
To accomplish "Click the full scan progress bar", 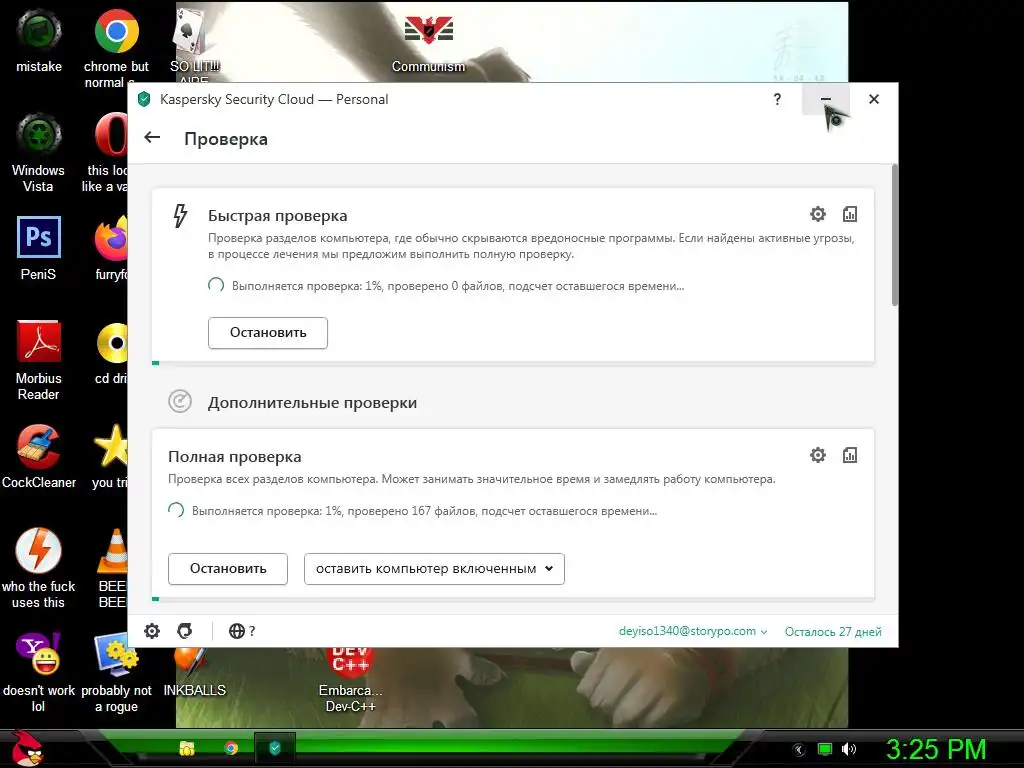I will (x=513, y=598).
